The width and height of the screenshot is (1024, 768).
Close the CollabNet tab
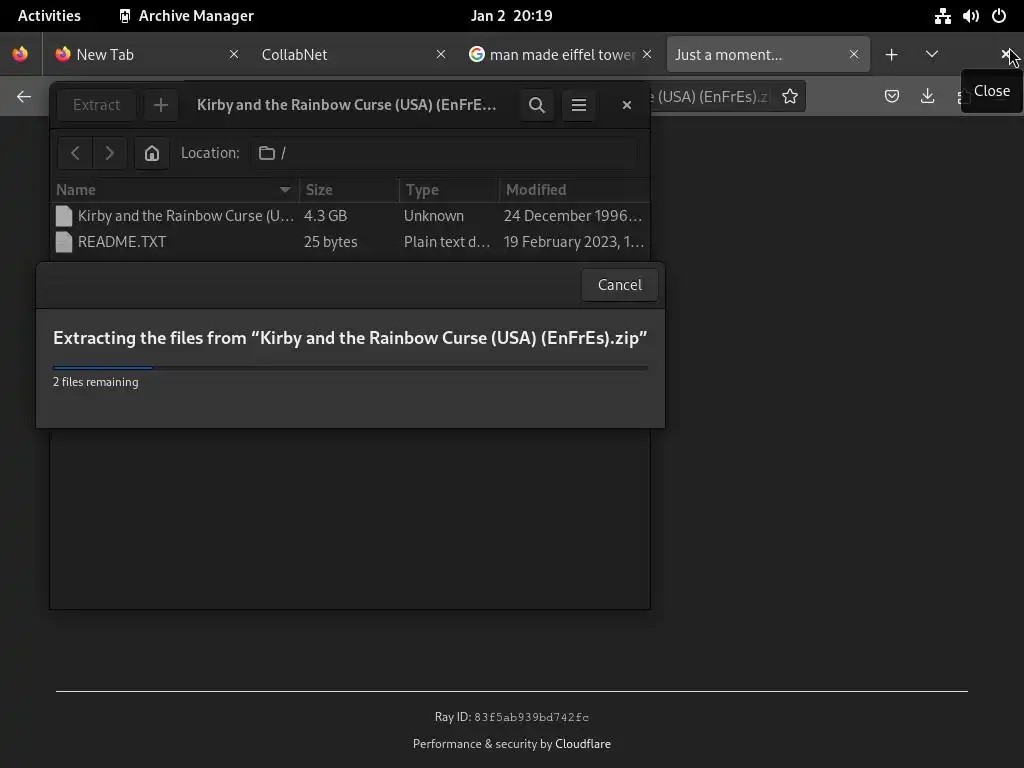[x=441, y=54]
